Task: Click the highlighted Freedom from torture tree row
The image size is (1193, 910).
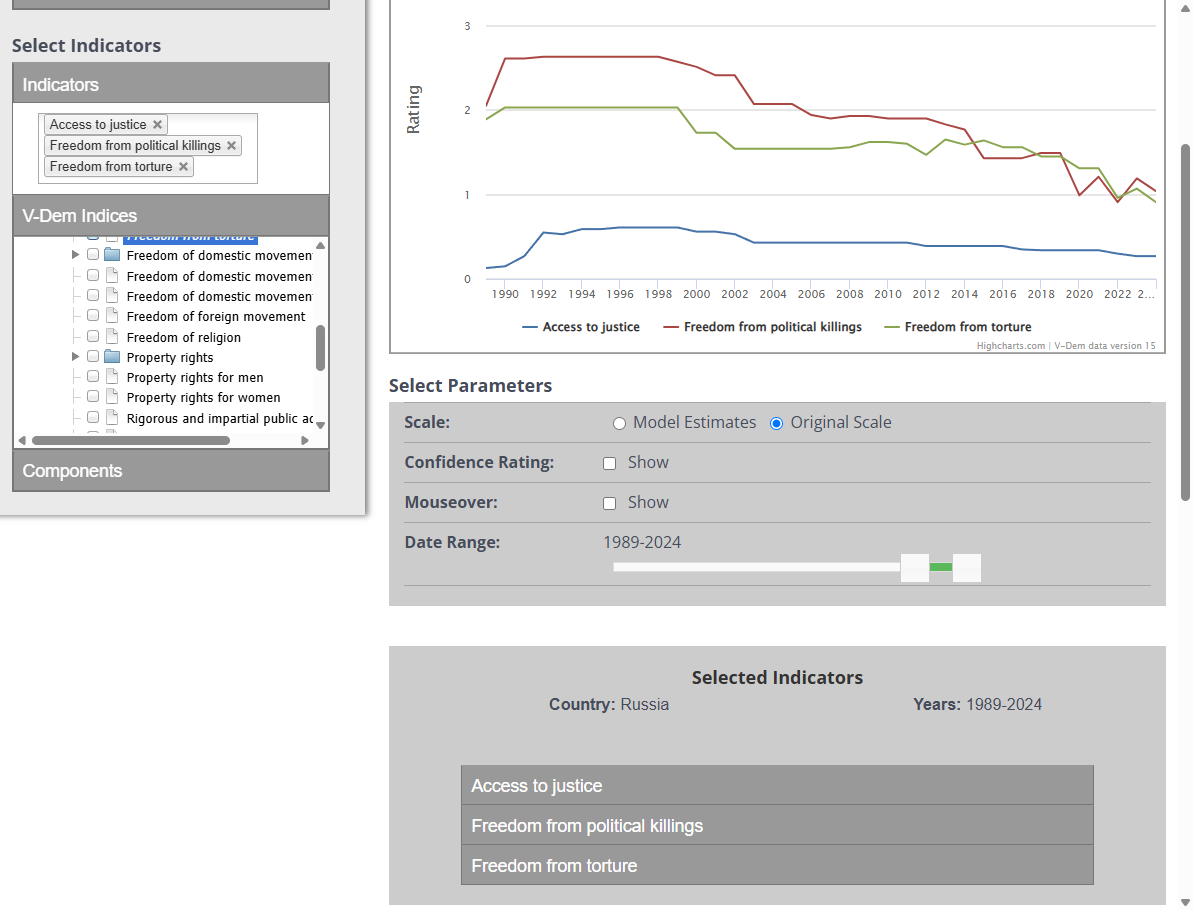Action: (x=191, y=239)
